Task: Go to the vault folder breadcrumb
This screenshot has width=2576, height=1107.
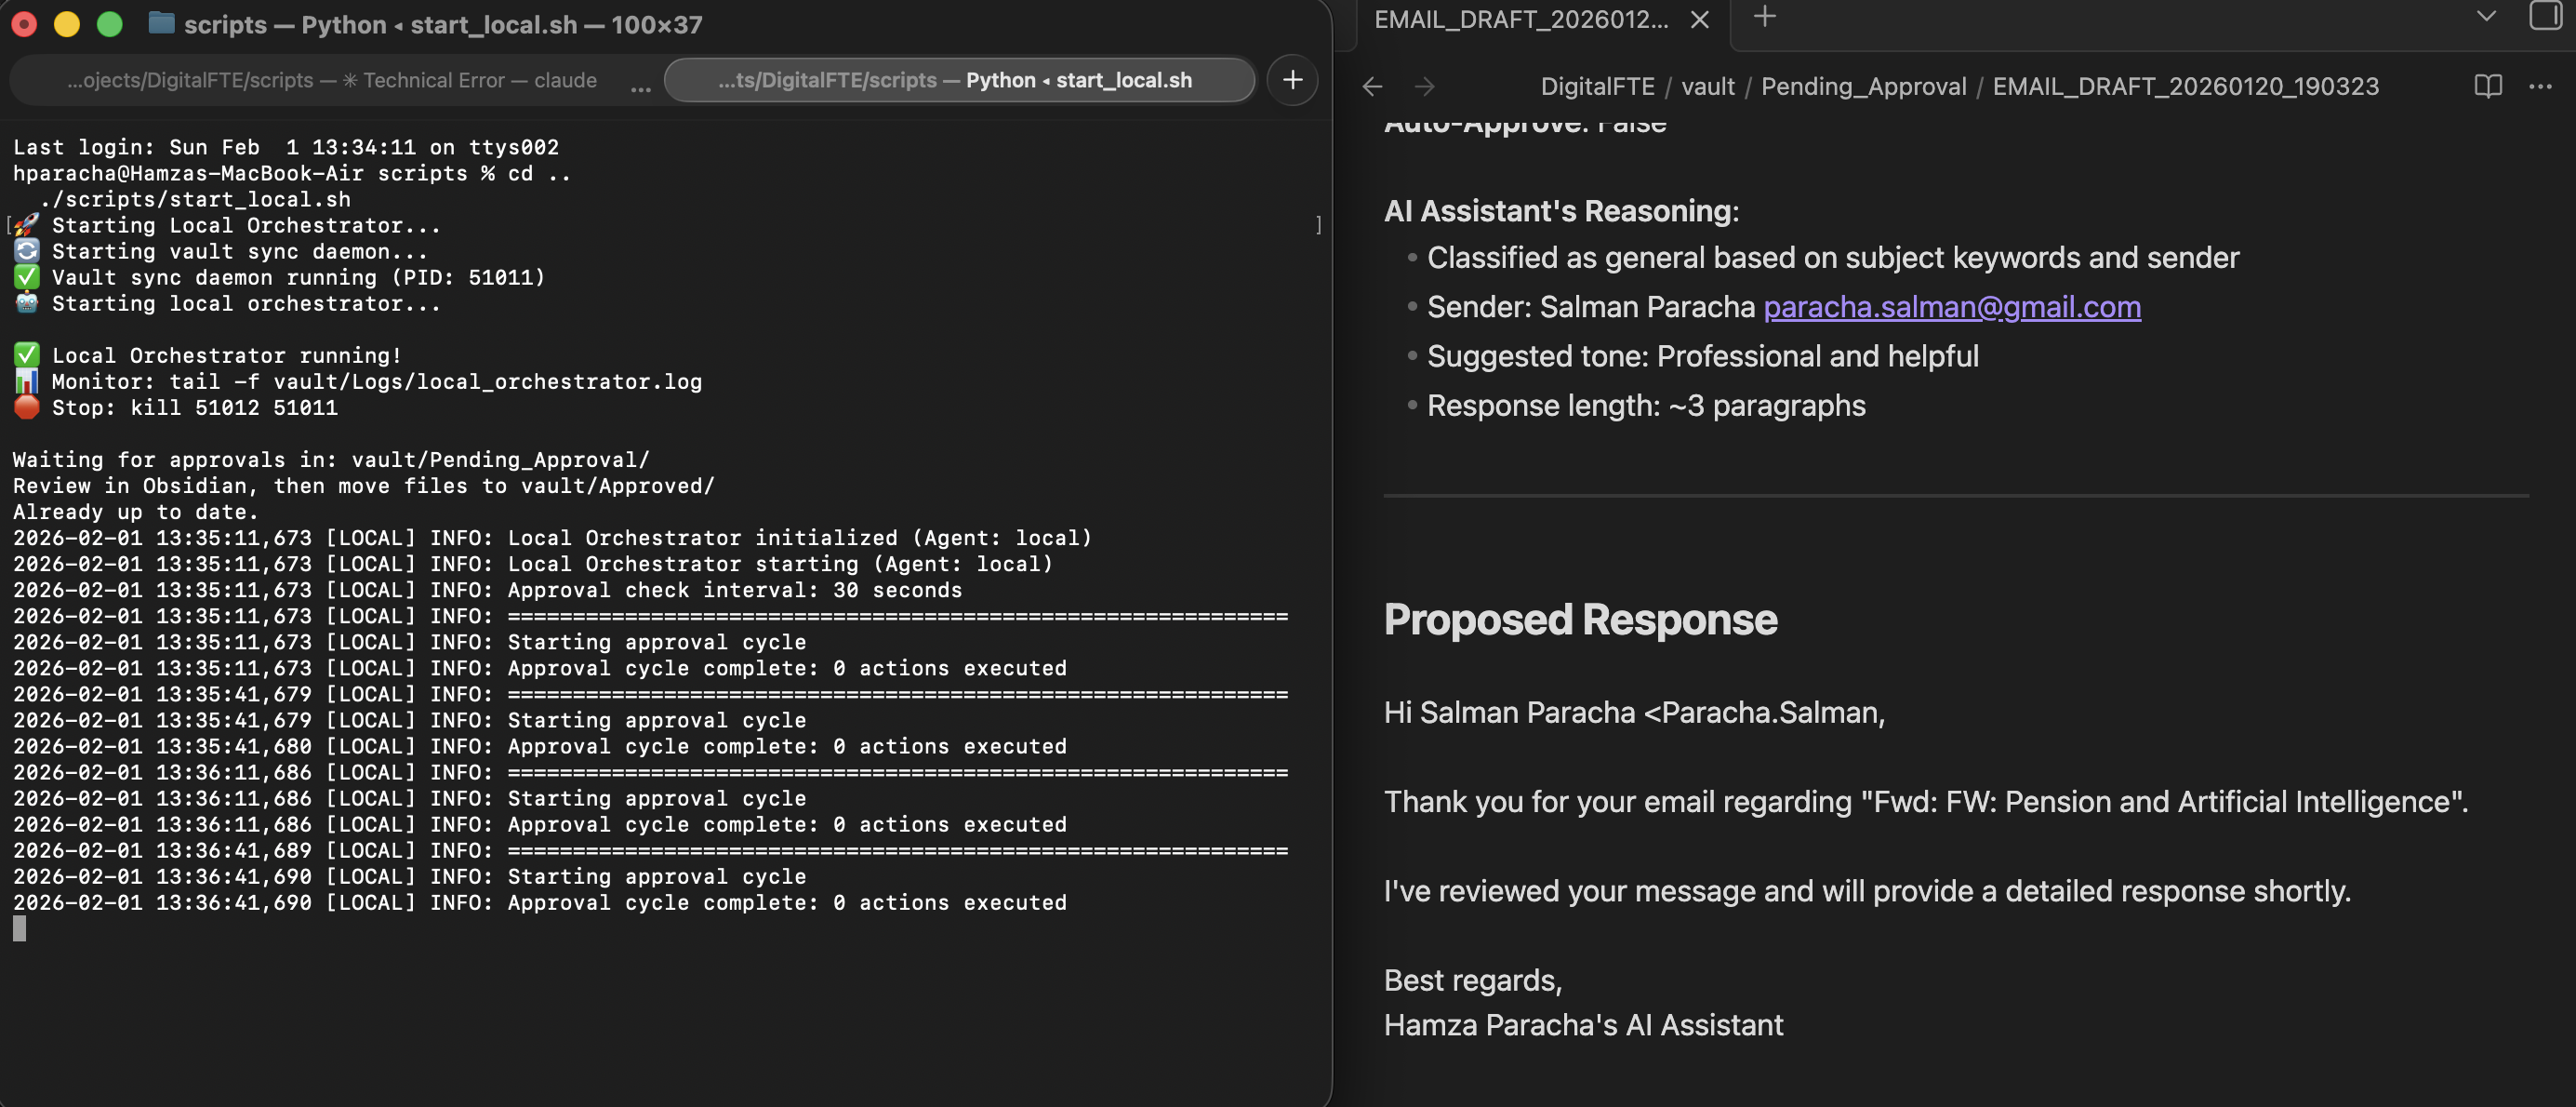Action: click(1707, 87)
